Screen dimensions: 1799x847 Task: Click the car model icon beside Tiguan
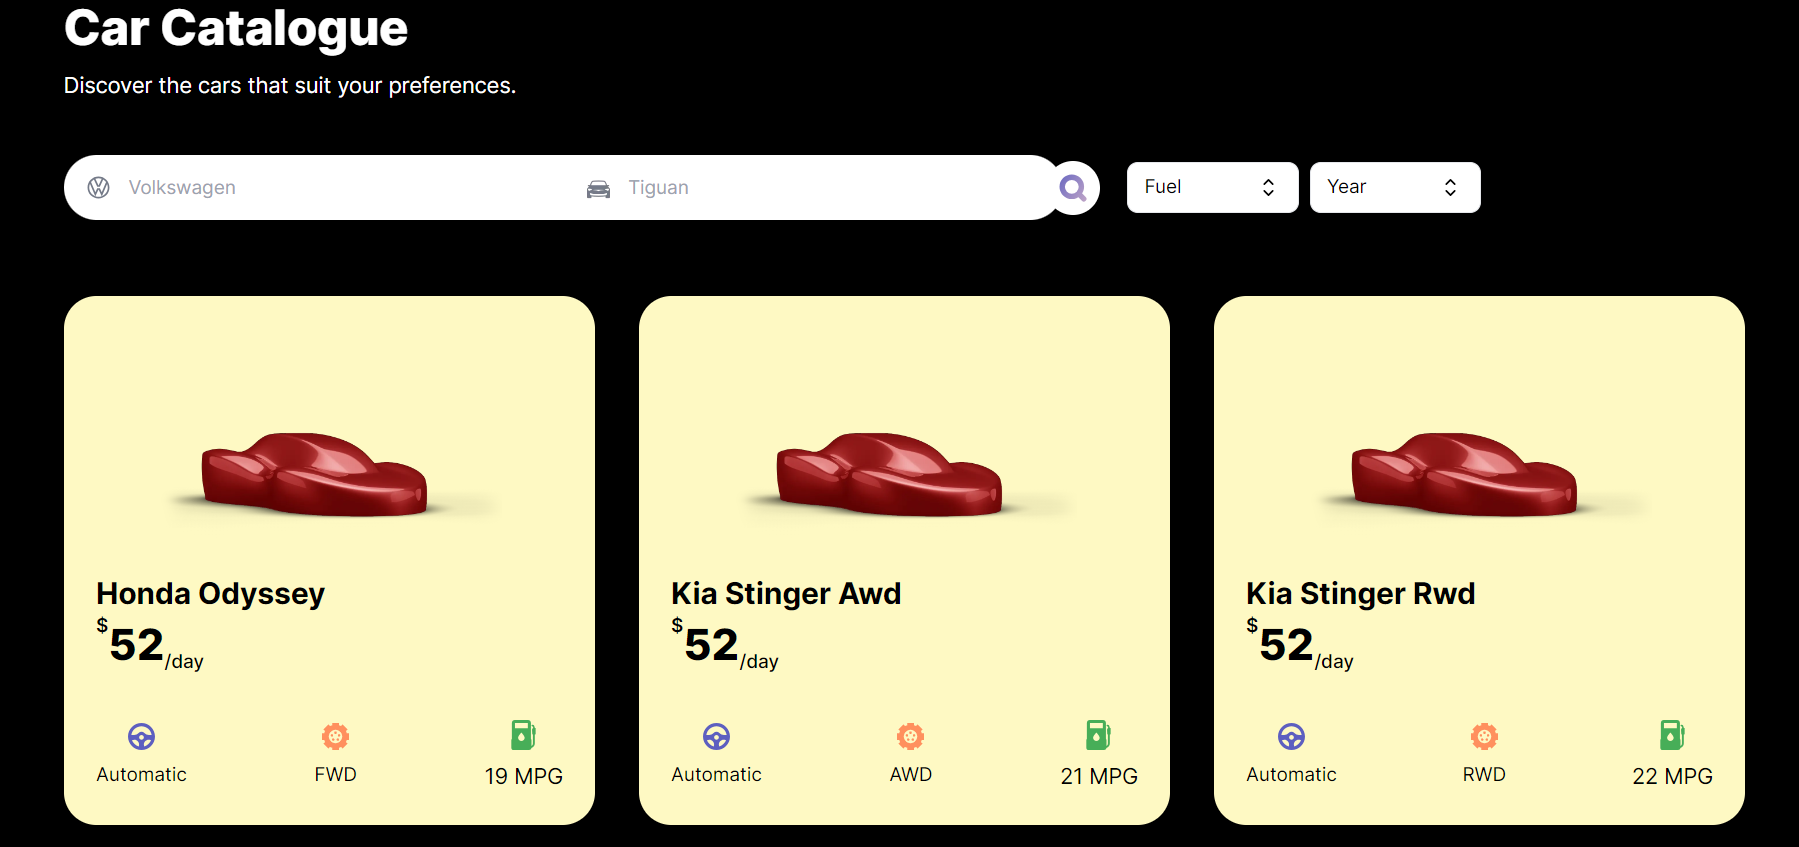(x=598, y=188)
